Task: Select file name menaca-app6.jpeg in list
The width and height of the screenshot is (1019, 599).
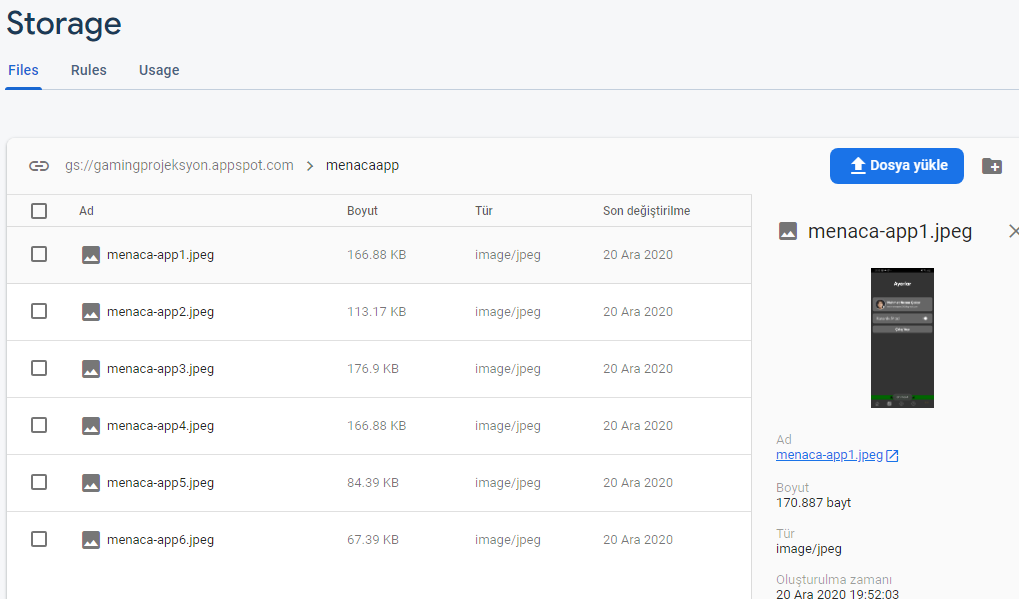Action: pyautogui.click(x=161, y=540)
